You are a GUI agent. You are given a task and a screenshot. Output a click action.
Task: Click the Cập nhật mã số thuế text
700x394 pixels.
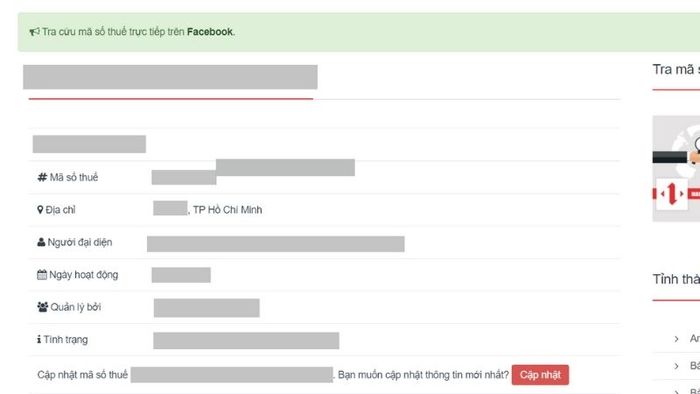tap(83, 375)
